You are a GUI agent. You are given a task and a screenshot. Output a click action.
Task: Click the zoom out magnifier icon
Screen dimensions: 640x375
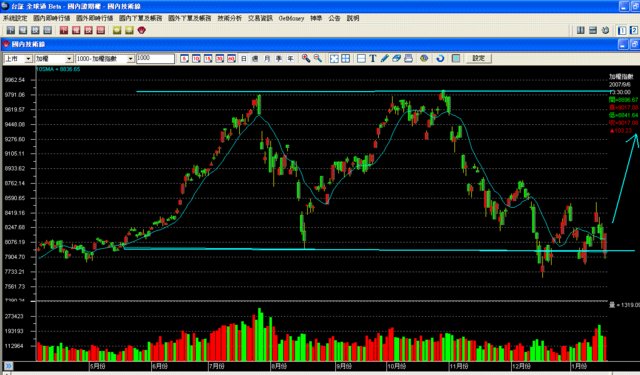pyautogui.click(x=318, y=58)
